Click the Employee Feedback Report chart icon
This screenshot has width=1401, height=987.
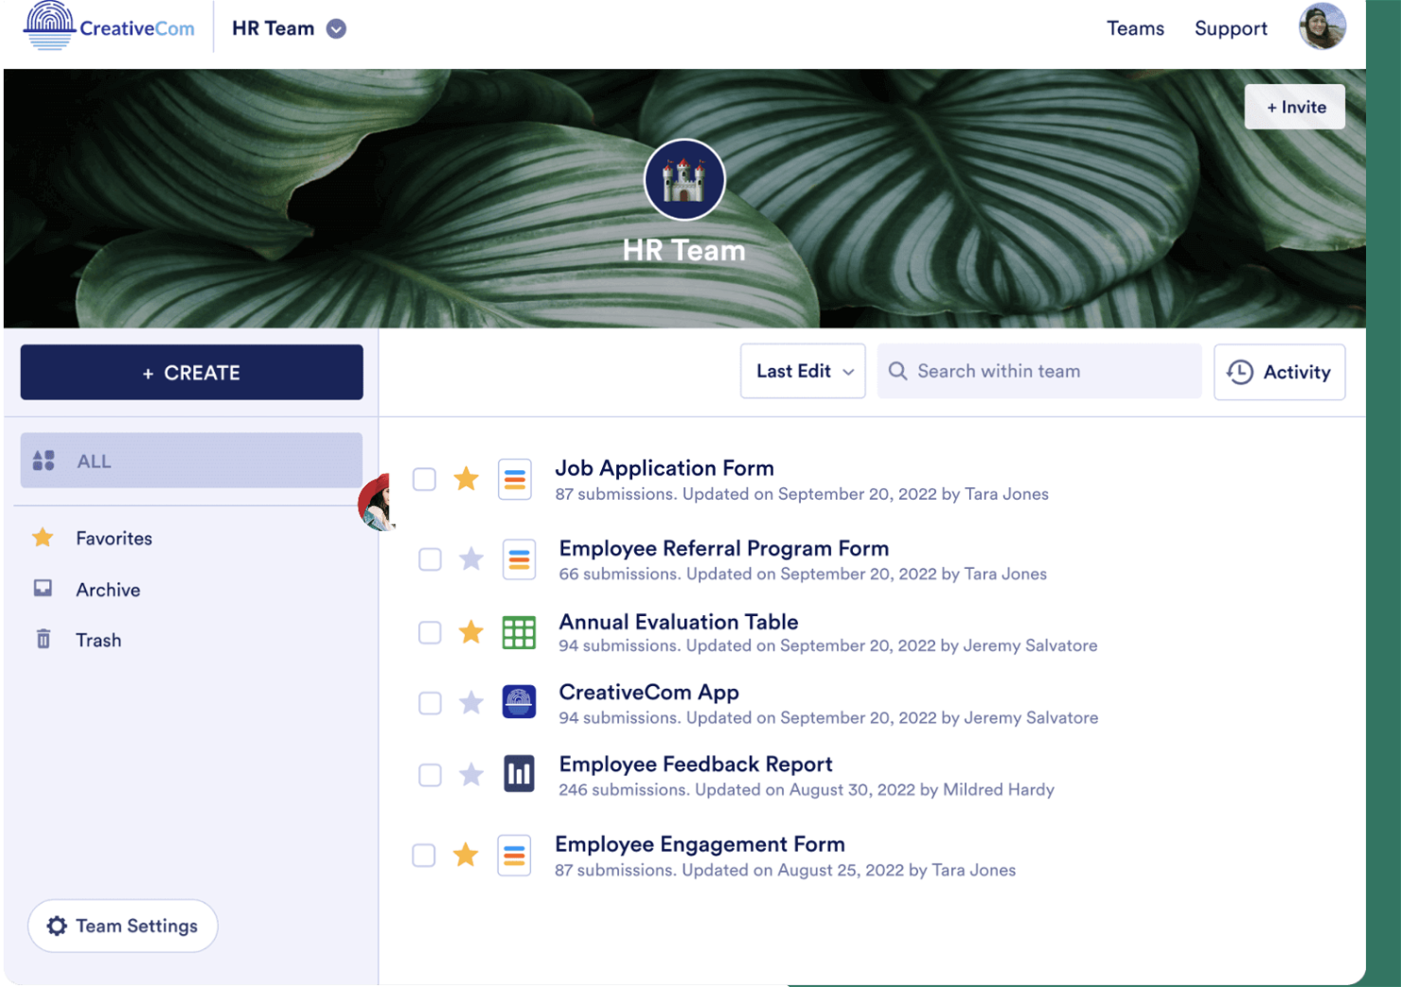click(x=519, y=773)
